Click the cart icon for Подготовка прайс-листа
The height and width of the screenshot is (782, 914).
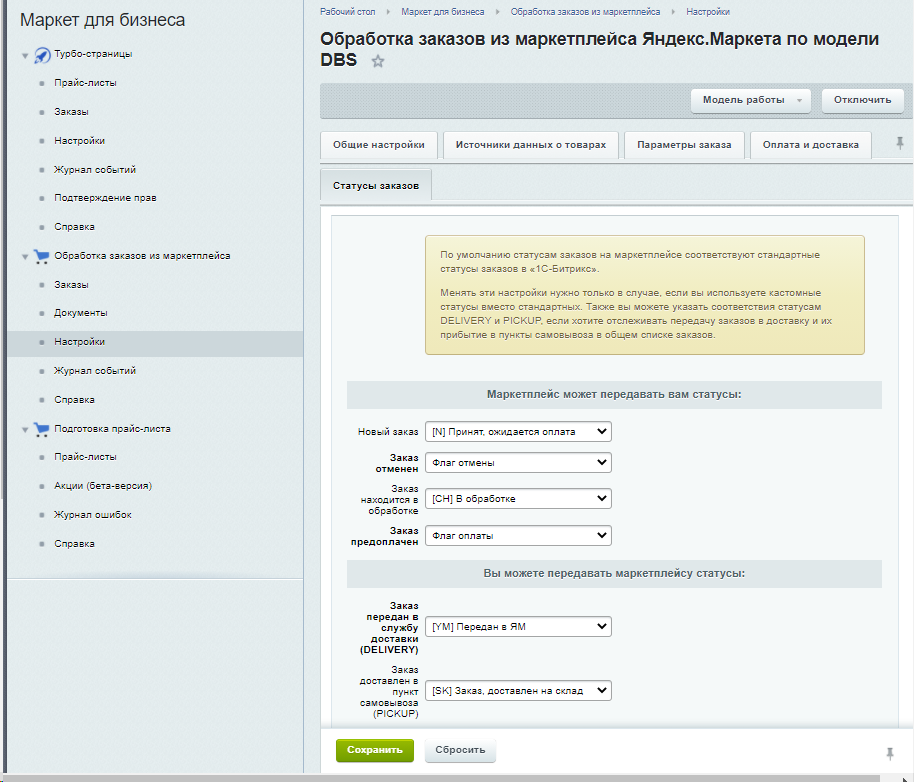42,429
